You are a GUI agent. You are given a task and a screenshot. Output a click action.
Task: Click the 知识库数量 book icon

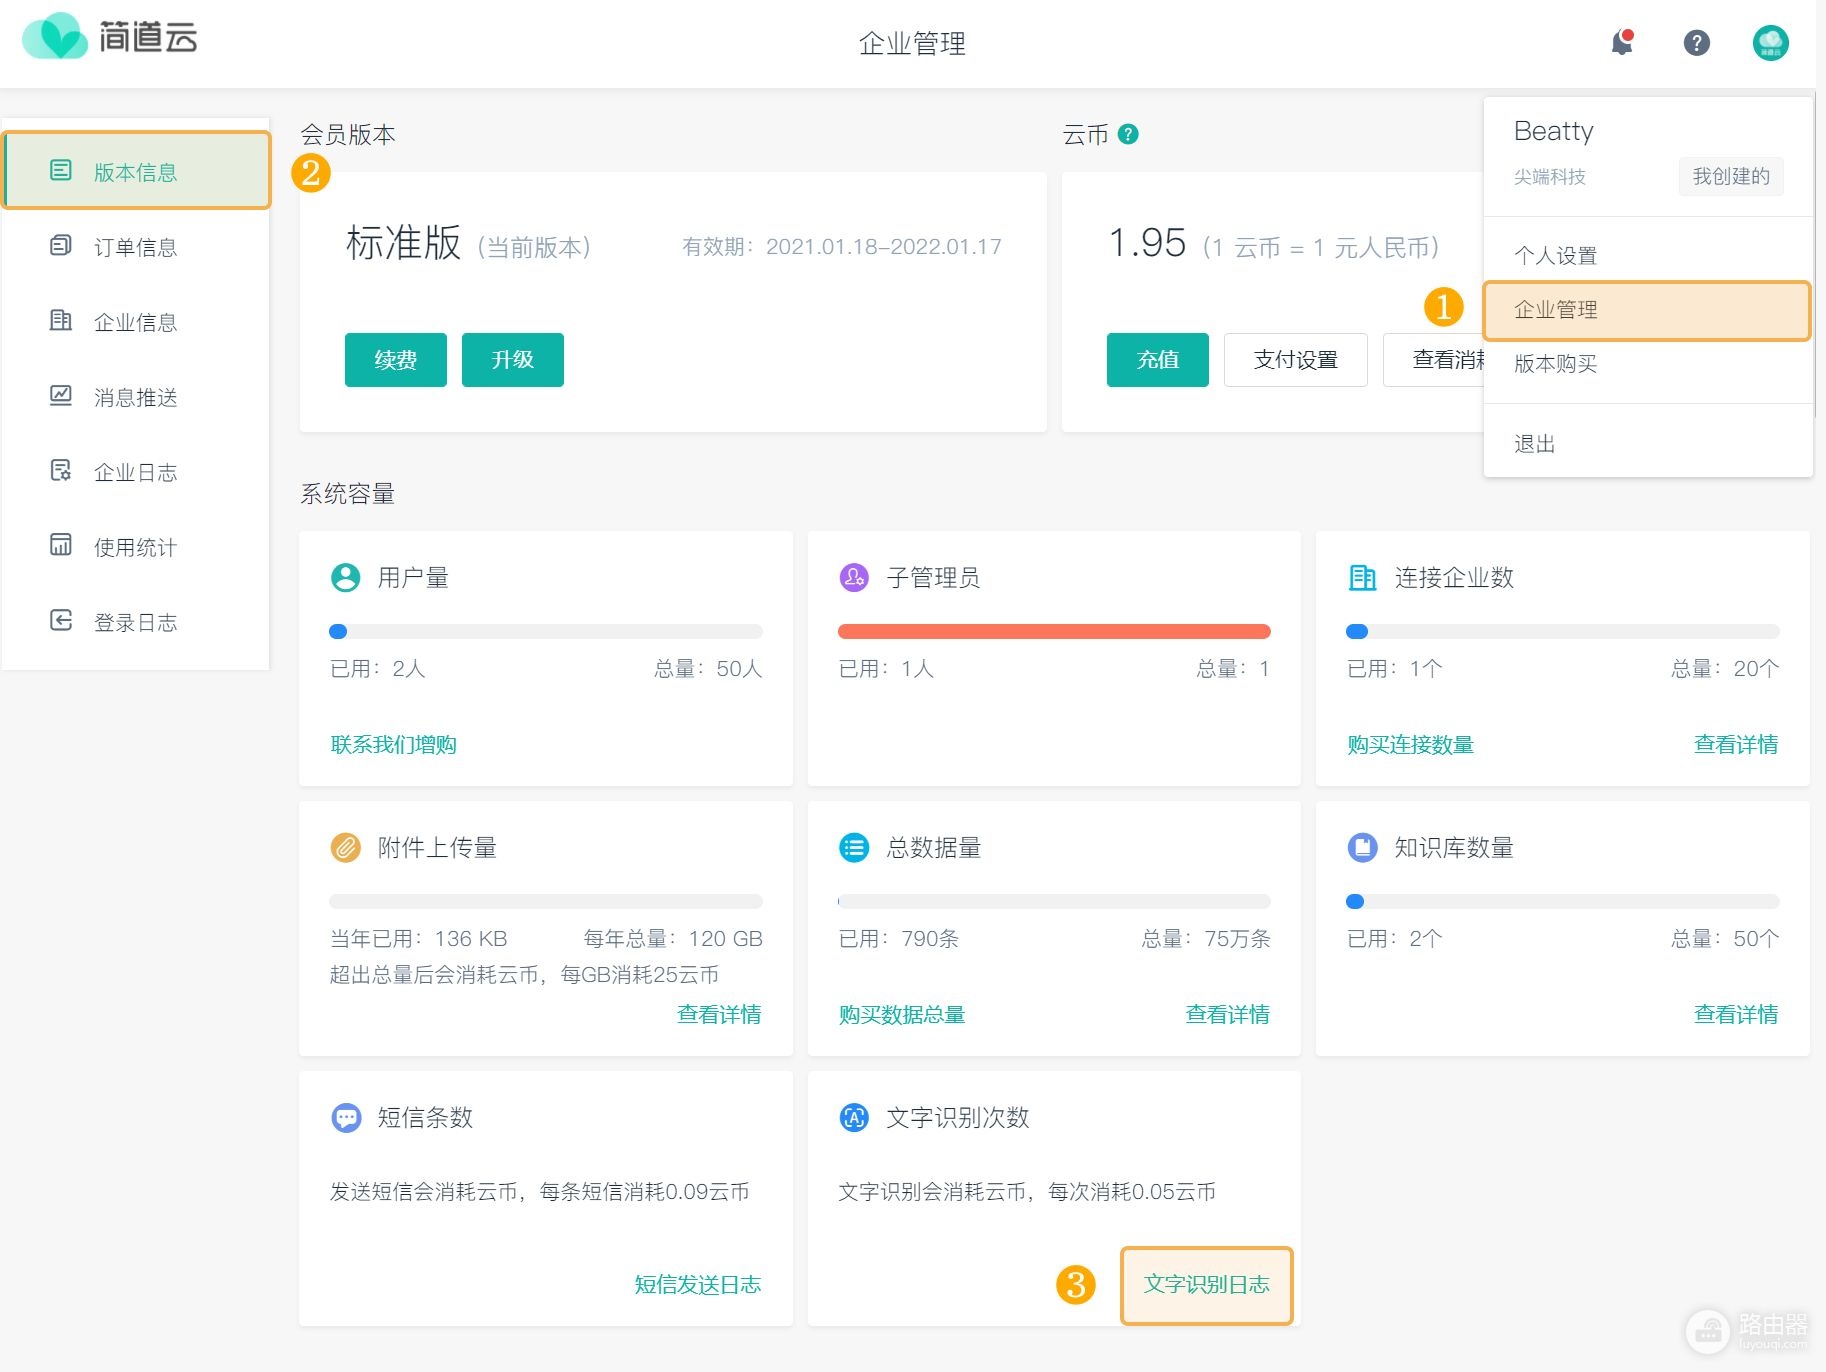click(x=1362, y=847)
